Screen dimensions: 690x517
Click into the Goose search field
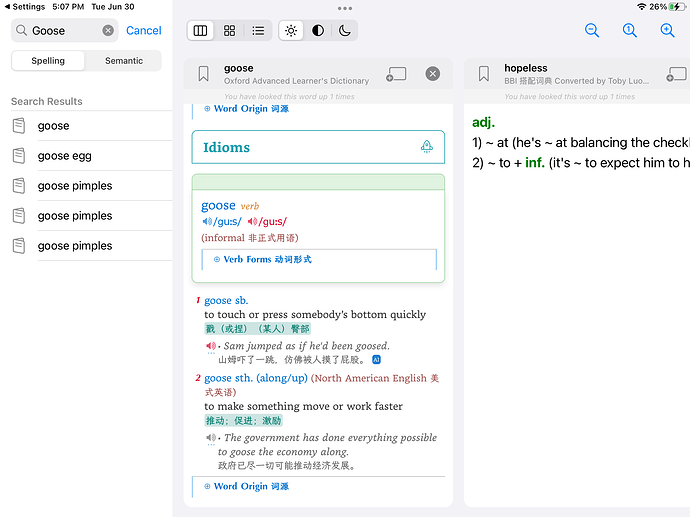click(x=65, y=30)
